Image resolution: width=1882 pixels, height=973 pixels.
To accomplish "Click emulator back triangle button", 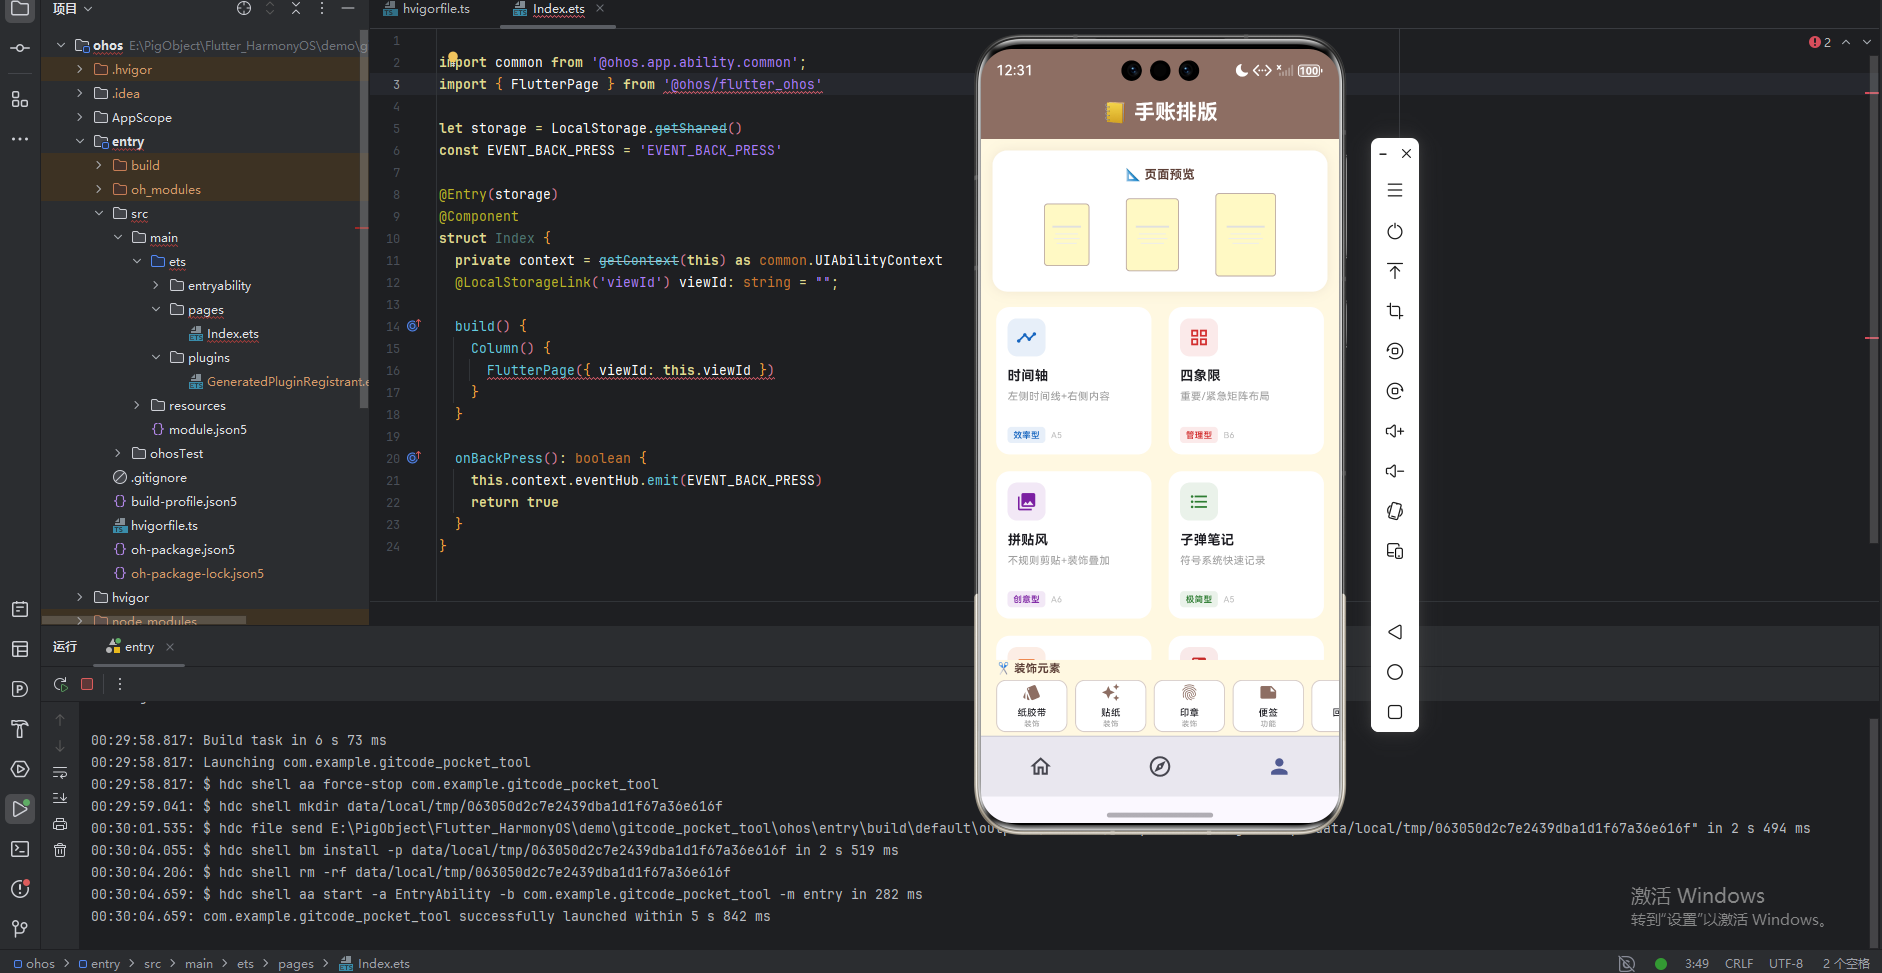I will coord(1395,632).
